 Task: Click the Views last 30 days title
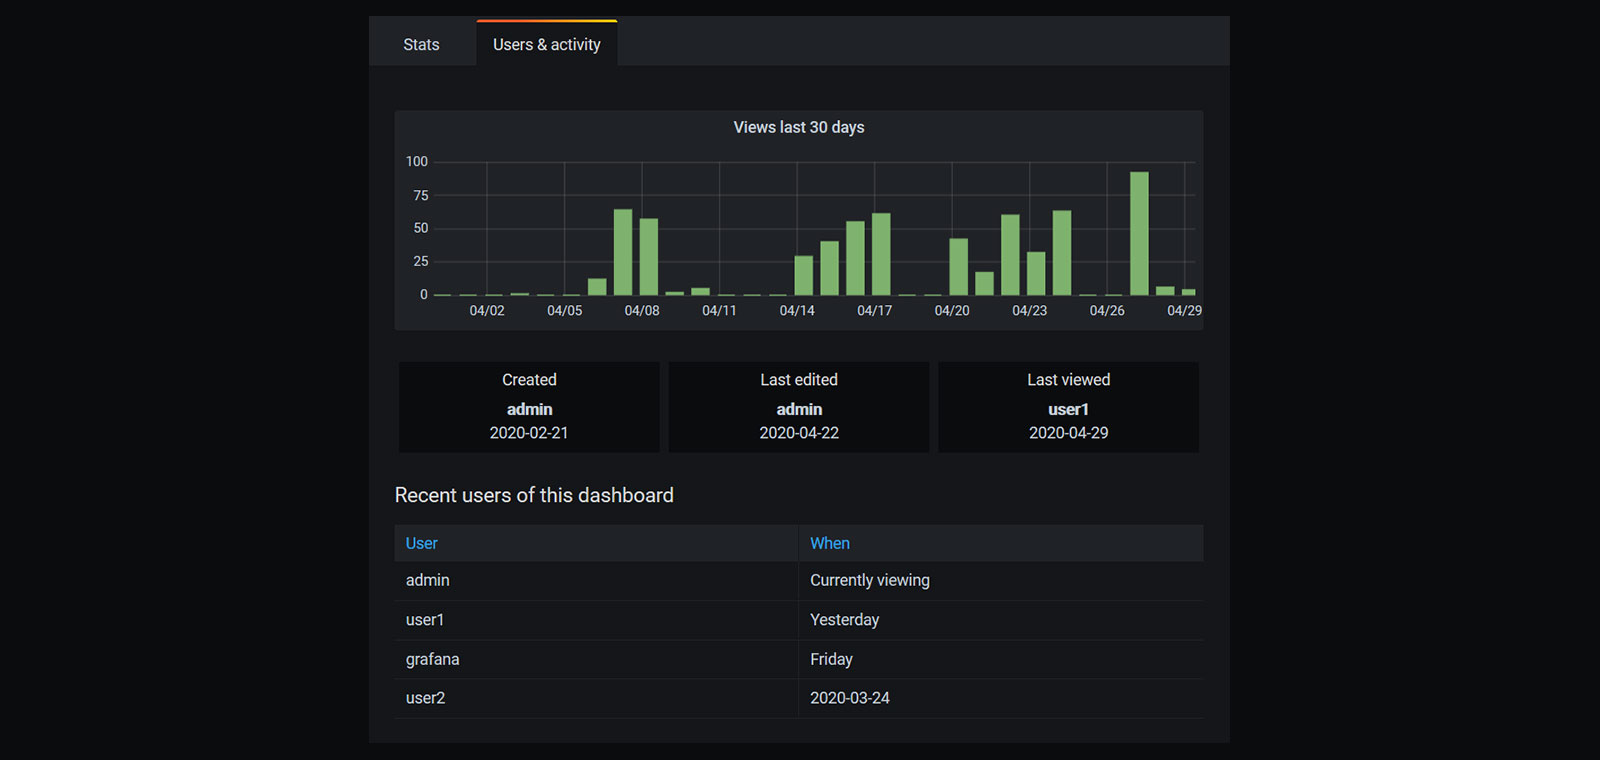point(799,127)
